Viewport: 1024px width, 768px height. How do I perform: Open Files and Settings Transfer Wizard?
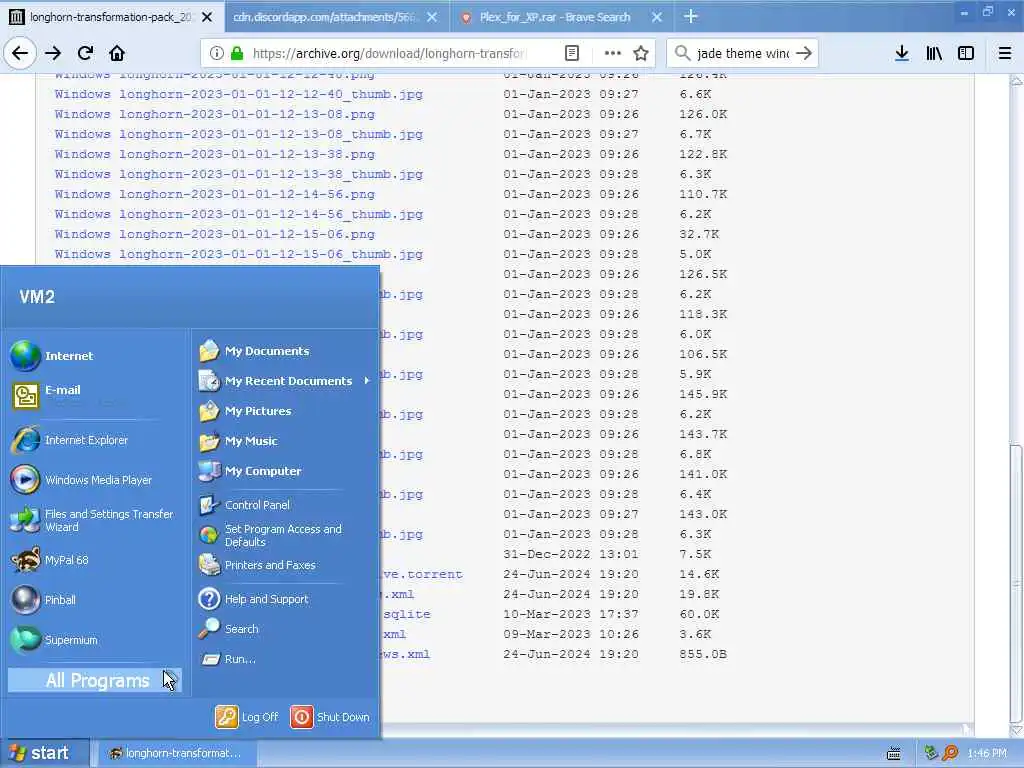[x=93, y=520]
